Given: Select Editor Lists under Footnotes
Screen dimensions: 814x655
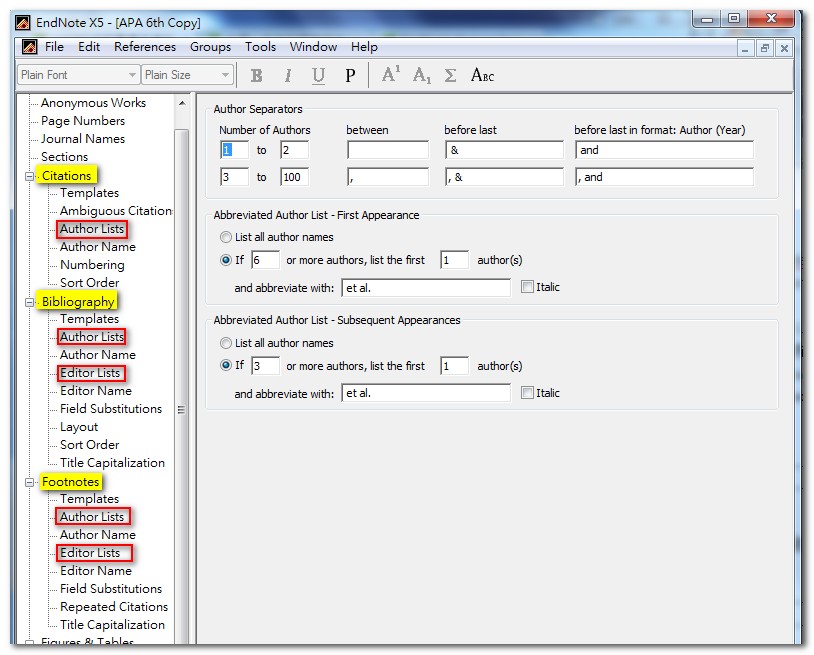Looking at the screenshot, I should [x=90, y=553].
